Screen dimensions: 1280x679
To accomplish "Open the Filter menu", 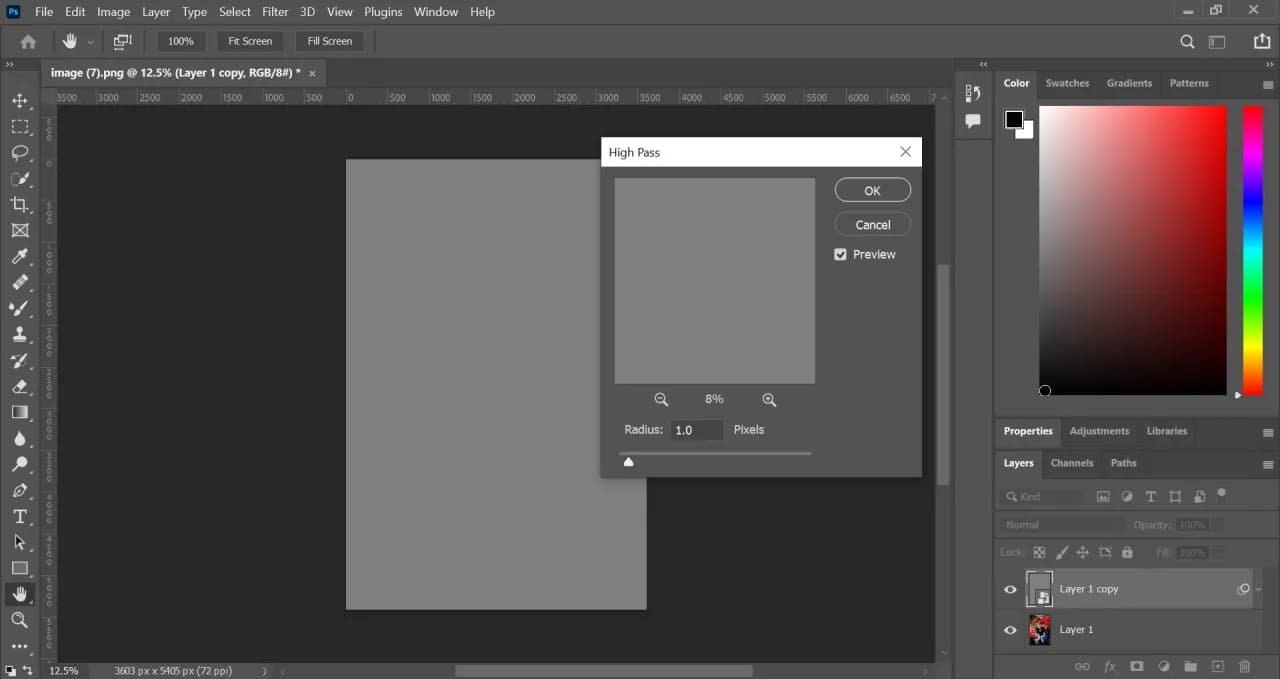I will click(275, 12).
